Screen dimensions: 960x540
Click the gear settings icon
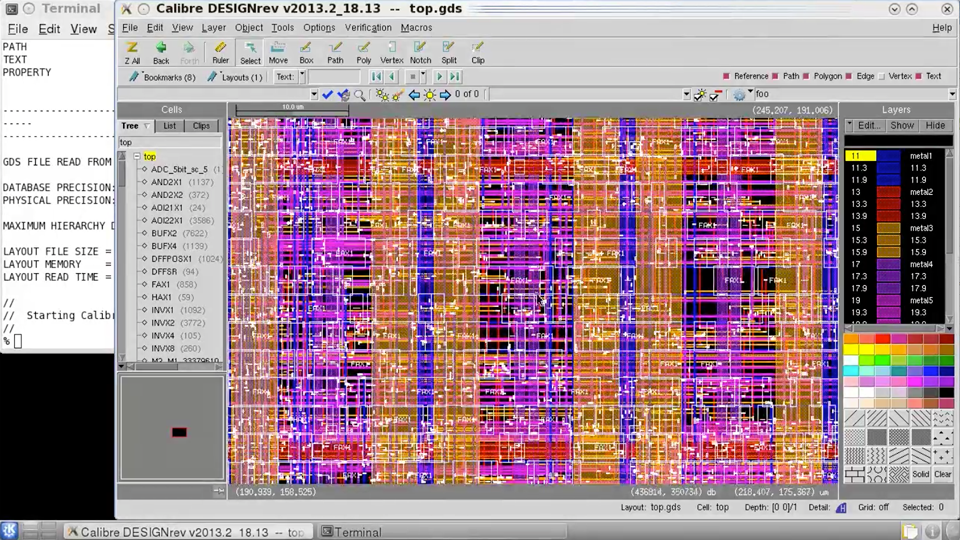point(740,94)
